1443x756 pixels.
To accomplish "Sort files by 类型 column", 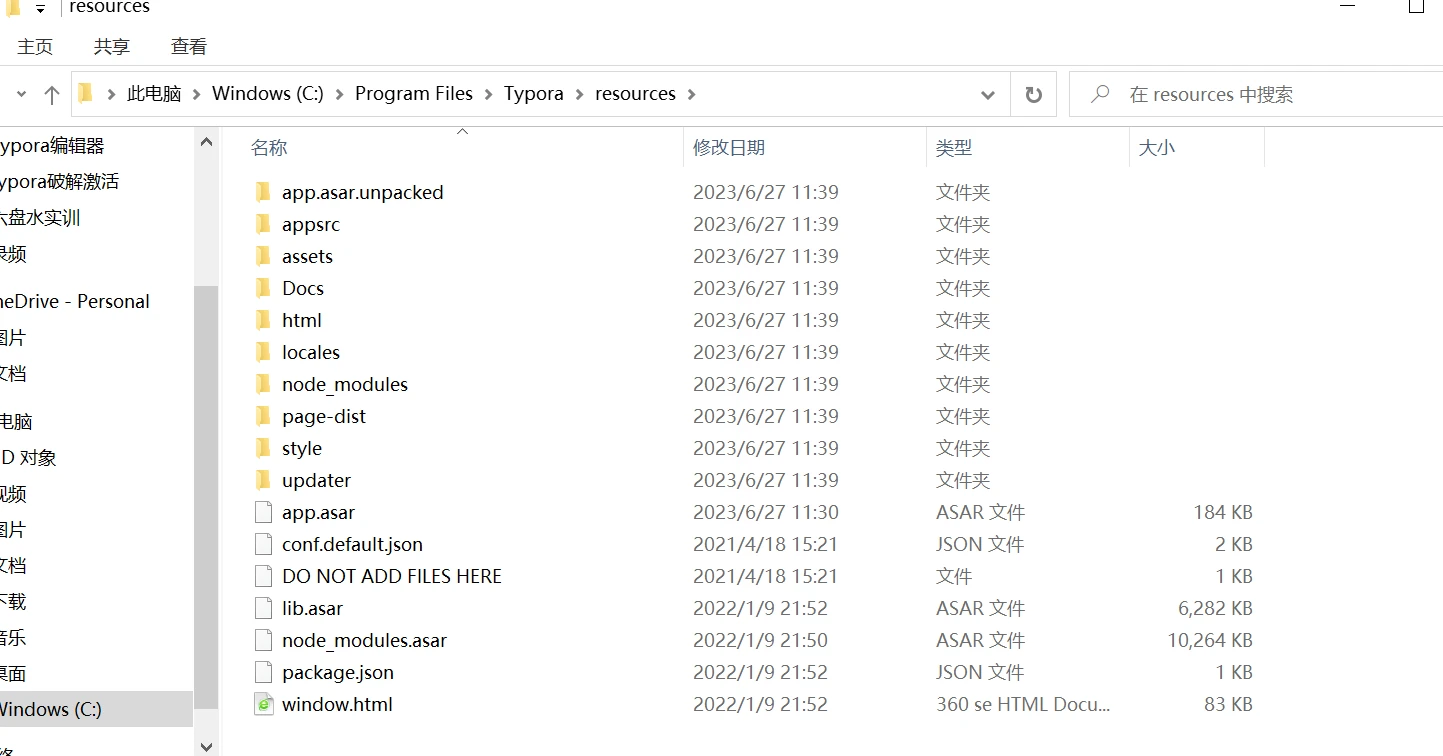I will click(x=954, y=147).
